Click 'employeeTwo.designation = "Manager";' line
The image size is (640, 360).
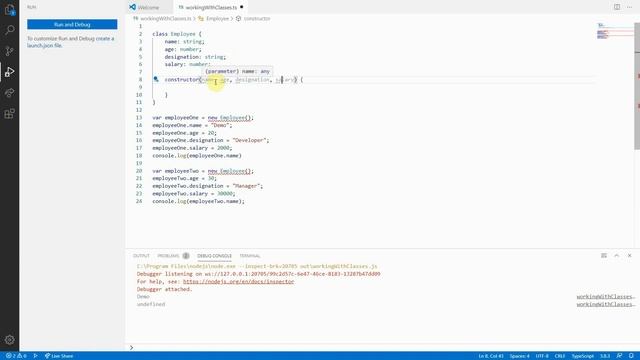coord(208,186)
